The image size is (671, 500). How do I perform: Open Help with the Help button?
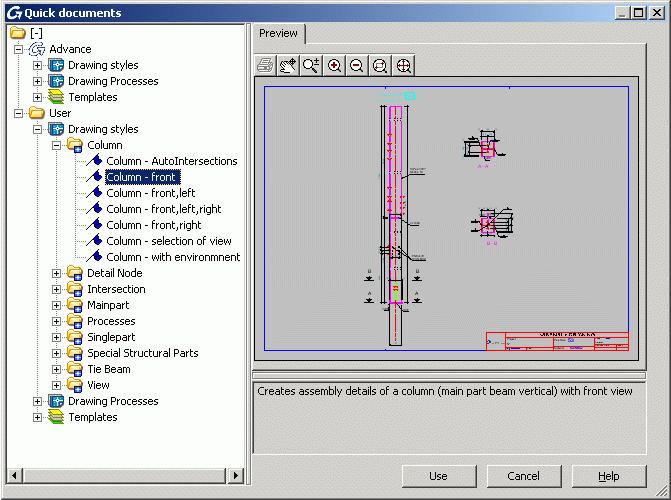click(x=609, y=476)
